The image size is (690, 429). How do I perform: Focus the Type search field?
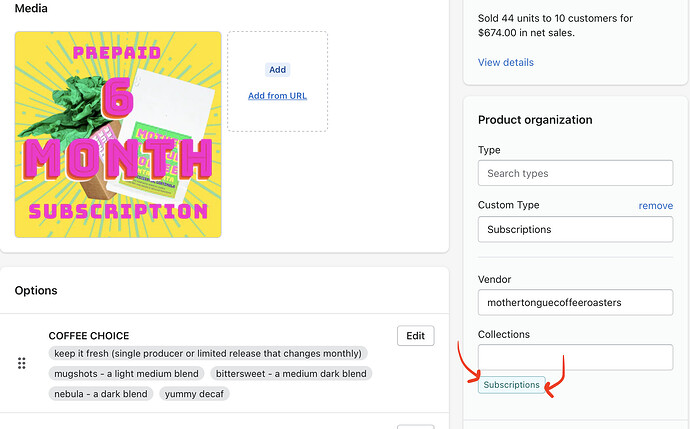pos(575,173)
